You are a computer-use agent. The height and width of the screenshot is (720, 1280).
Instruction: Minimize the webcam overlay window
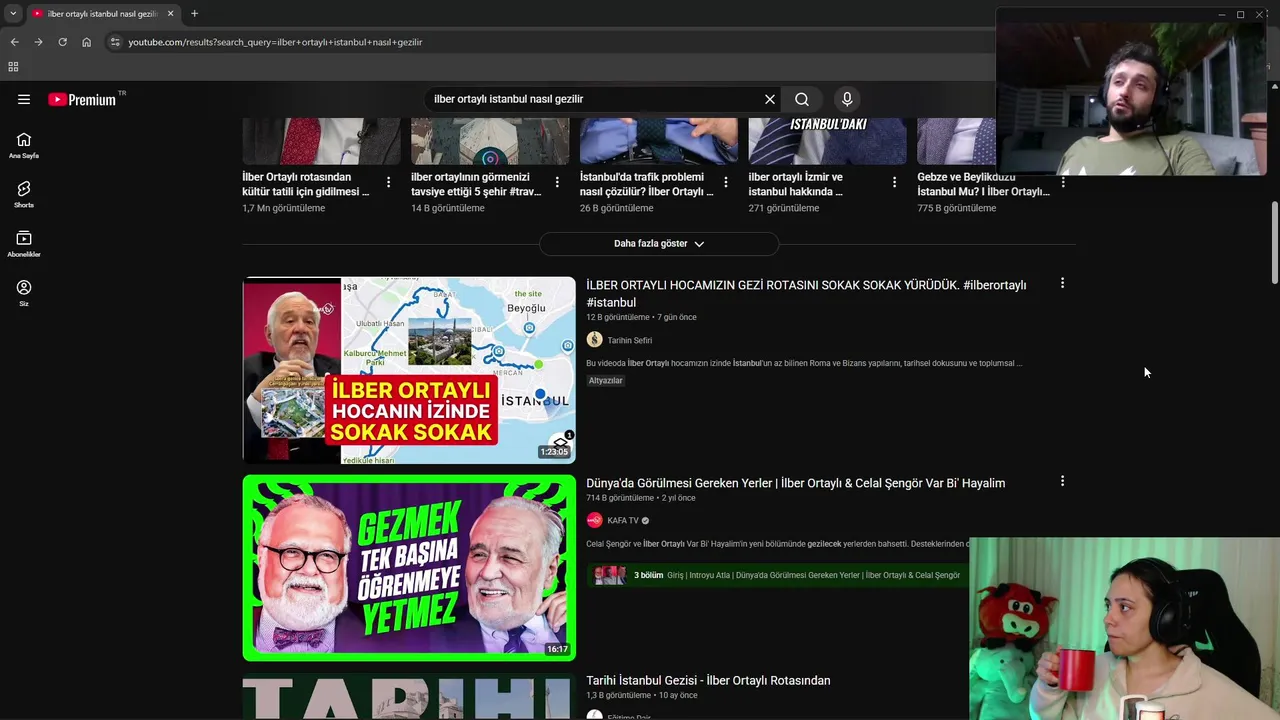pyautogui.click(x=1221, y=15)
